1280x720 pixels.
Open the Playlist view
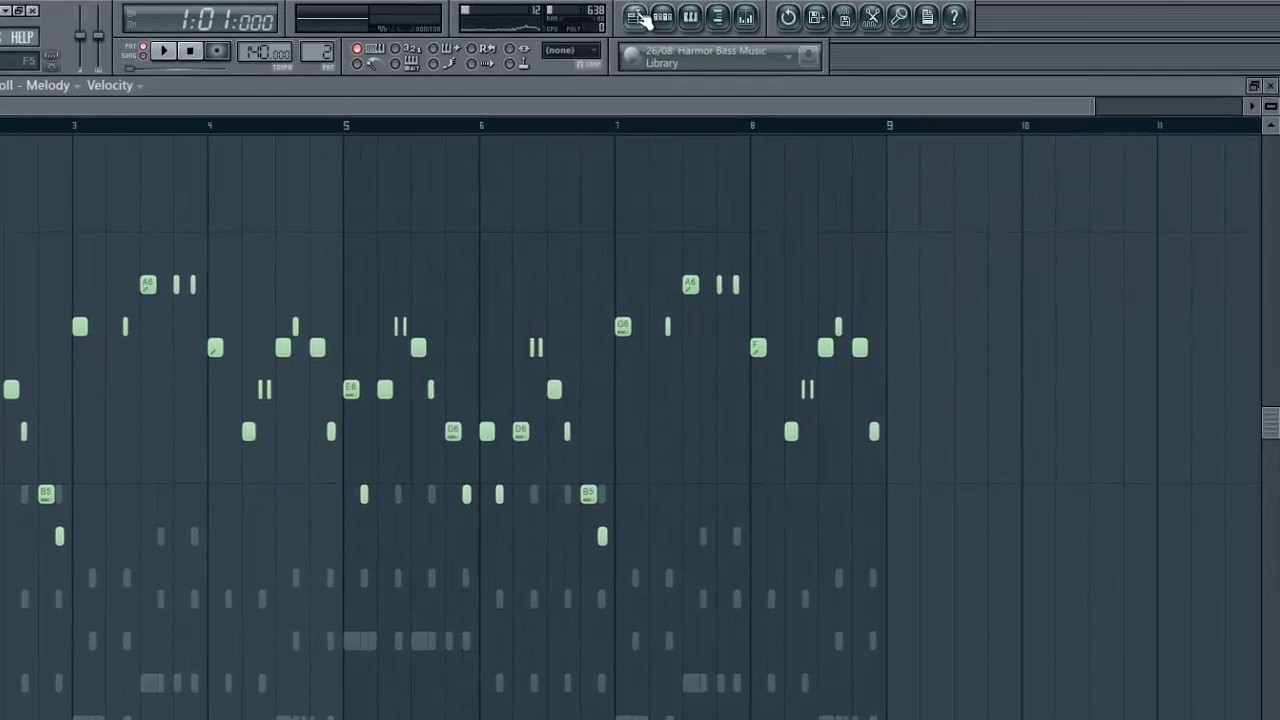[636, 17]
